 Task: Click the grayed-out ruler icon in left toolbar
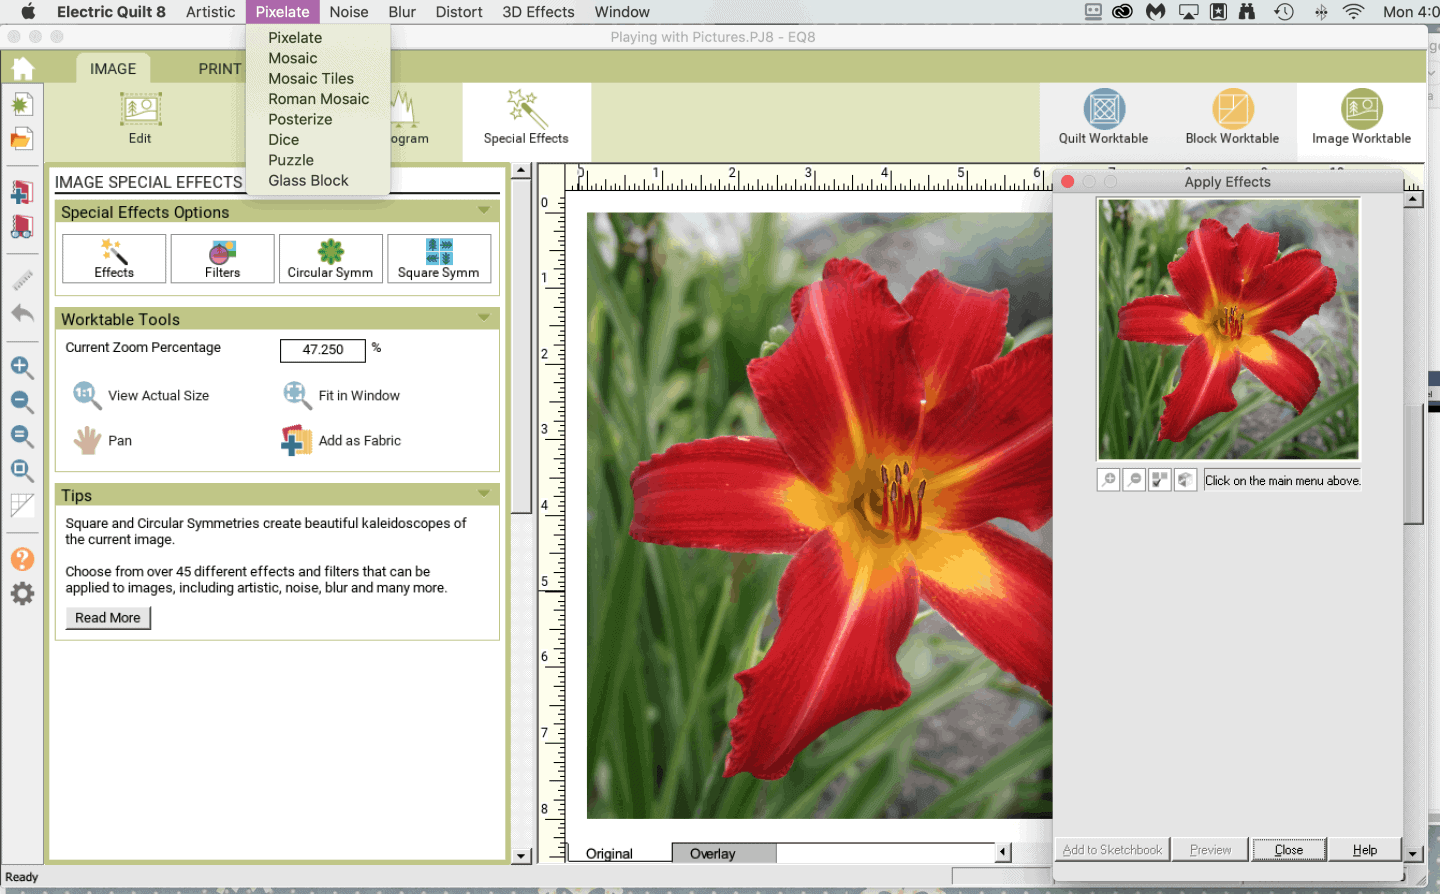(22, 280)
